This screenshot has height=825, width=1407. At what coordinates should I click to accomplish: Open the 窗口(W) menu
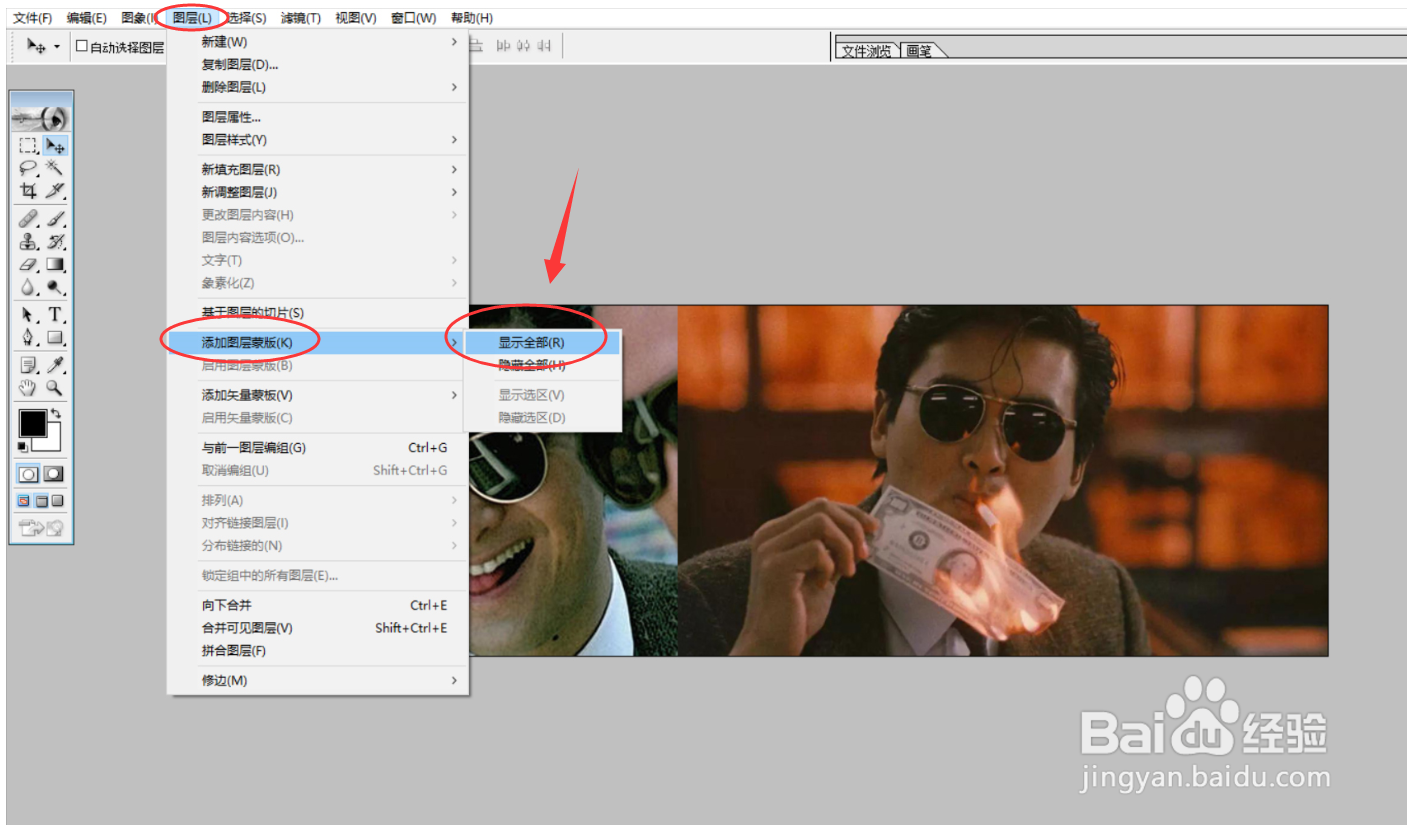click(x=413, y=18)
